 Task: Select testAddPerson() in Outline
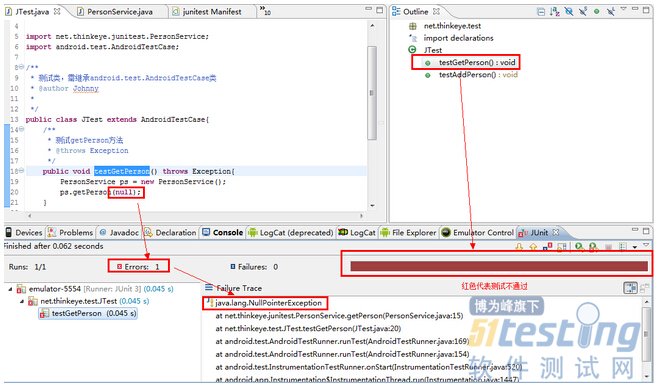pos(478,75)
